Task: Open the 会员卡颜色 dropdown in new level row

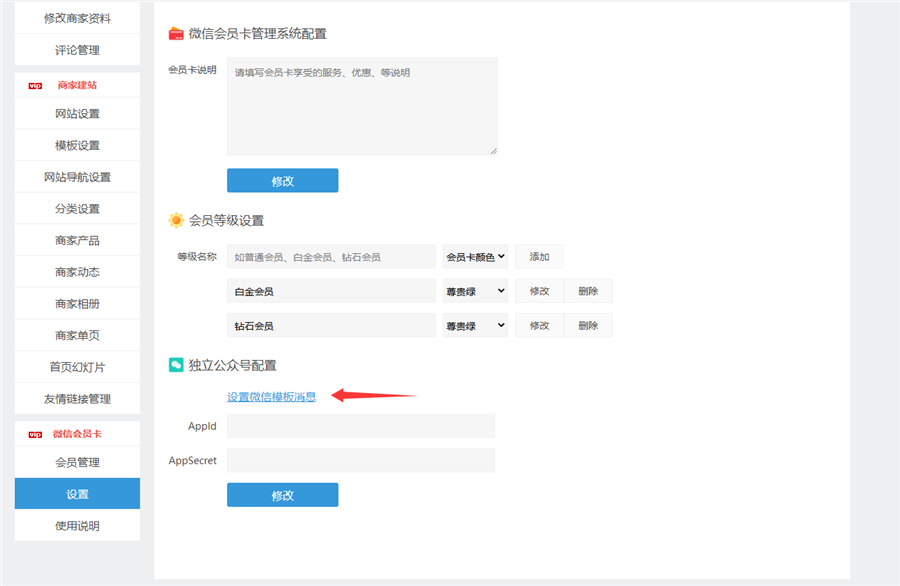Action: click(475, 257)
